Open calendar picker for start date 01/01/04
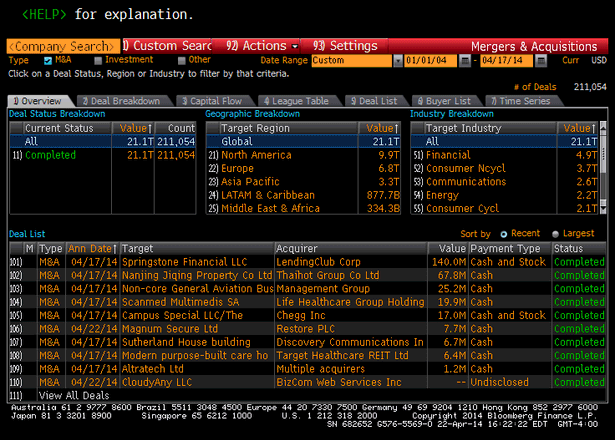Screen dimensions: 615x440 pos(464,60)
